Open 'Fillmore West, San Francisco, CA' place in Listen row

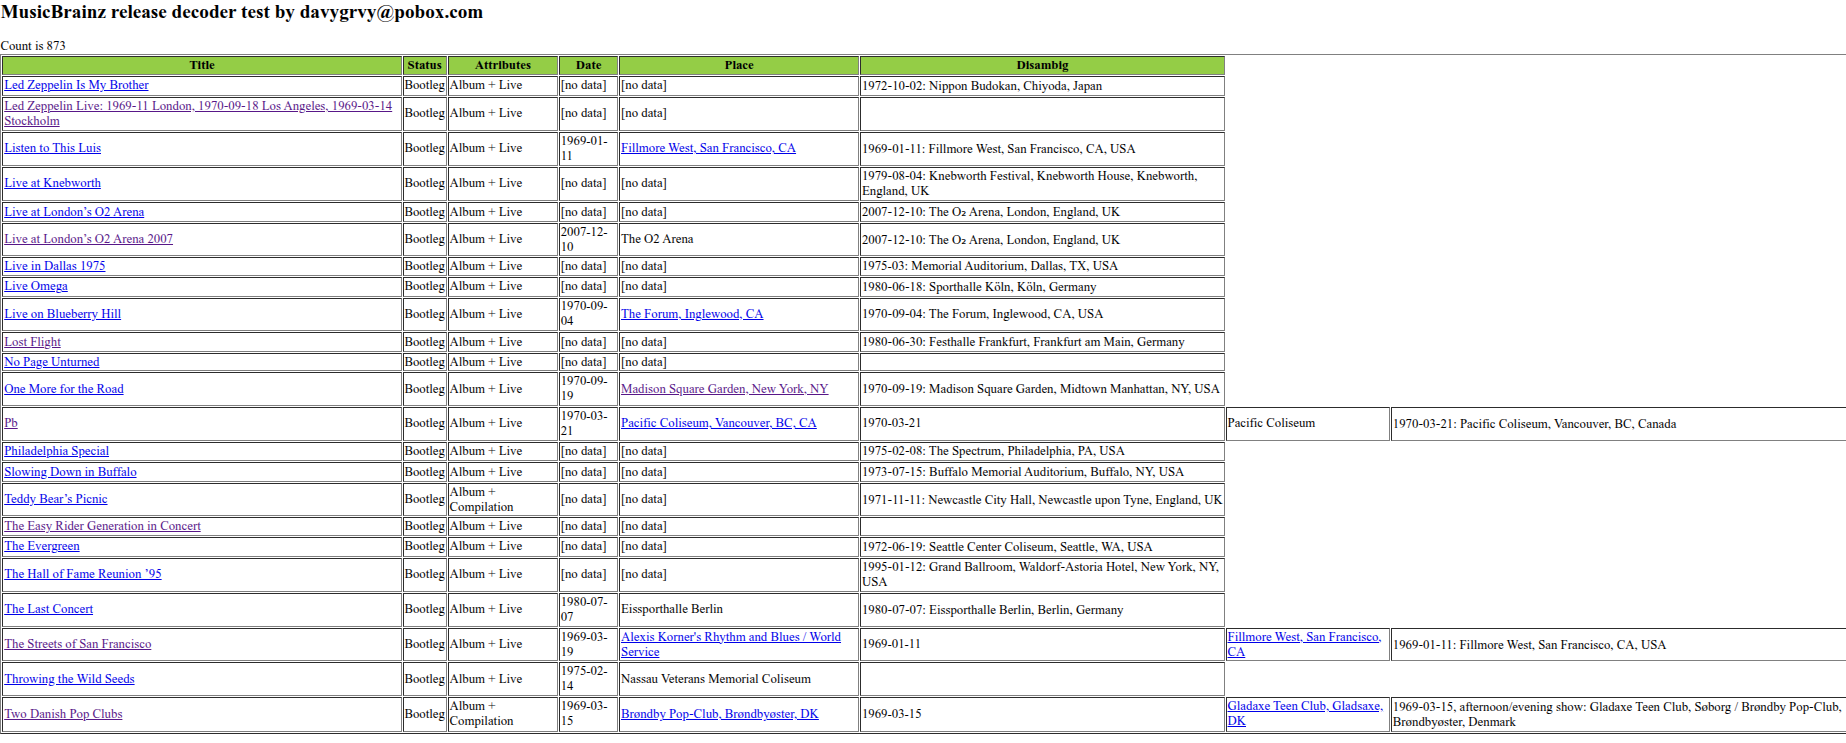point(708,148)
